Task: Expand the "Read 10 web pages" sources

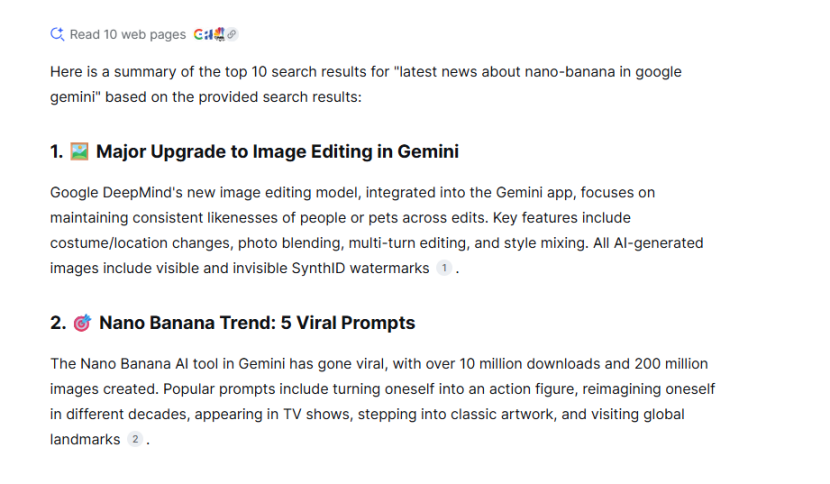Action: click(127, 34)
